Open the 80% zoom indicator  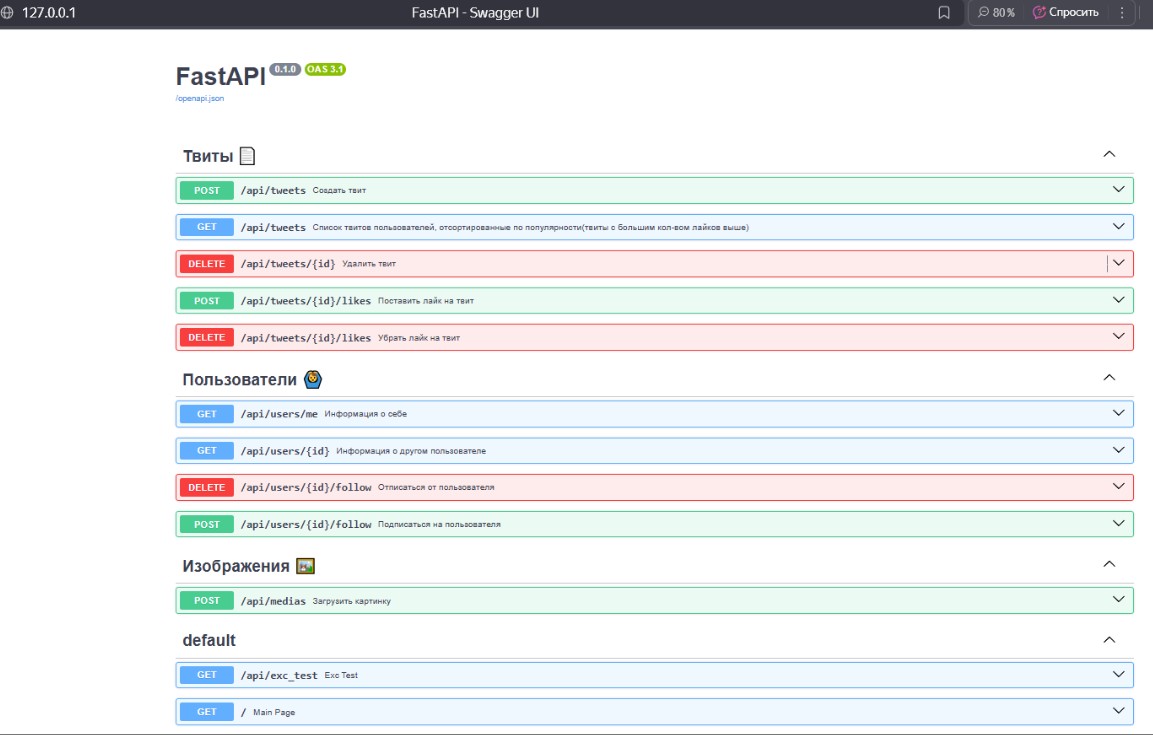pyautogui.click(x=996, y=12)
